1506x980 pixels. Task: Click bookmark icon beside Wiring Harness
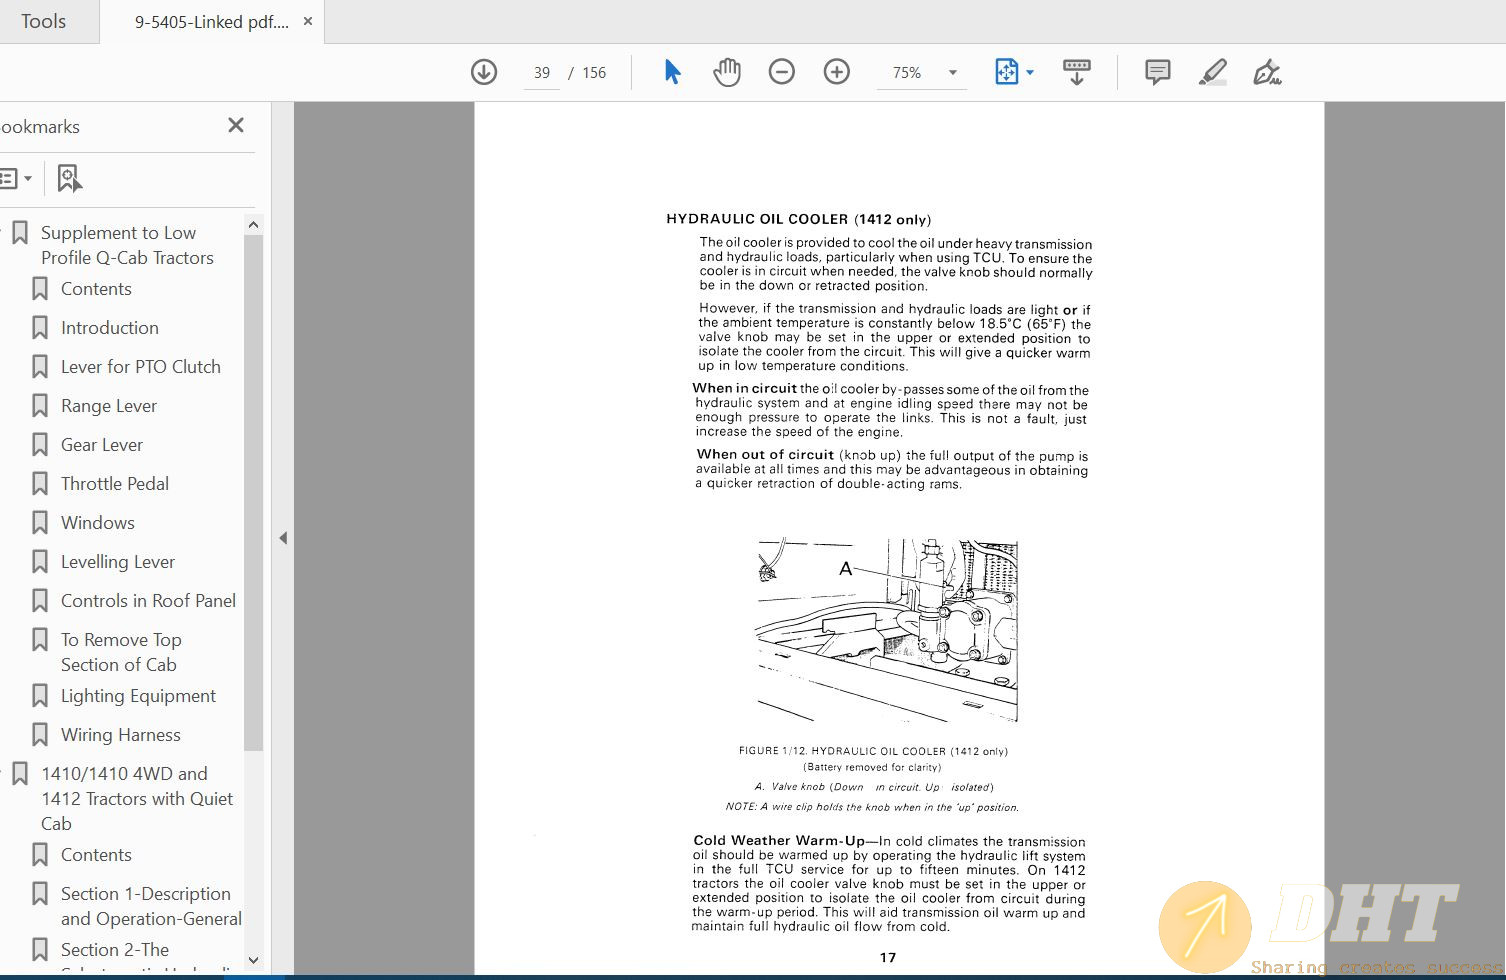click(x=40, y=735)
